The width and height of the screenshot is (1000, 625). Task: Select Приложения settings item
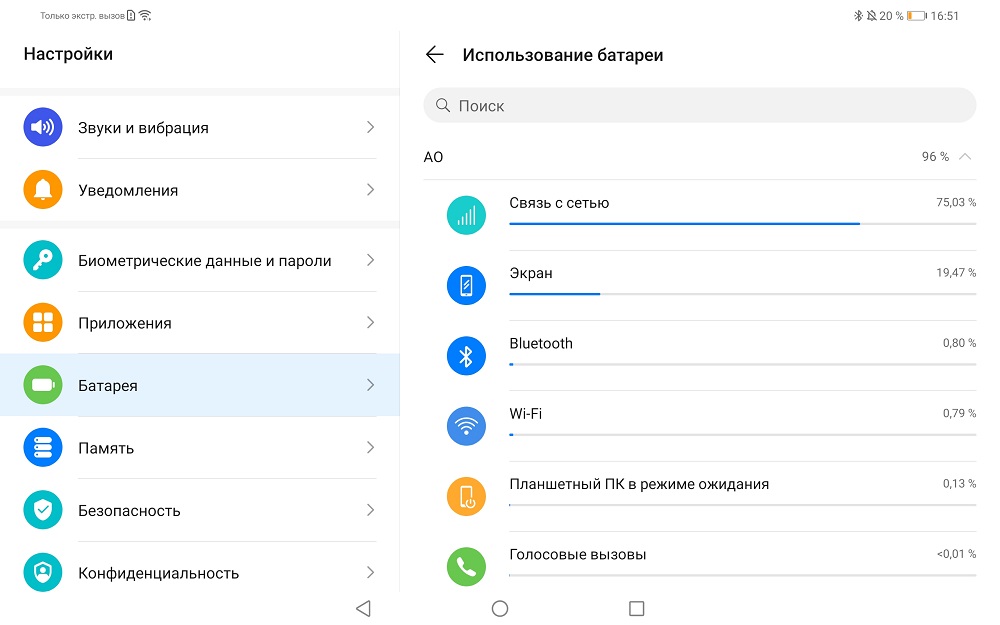point(200,322)
